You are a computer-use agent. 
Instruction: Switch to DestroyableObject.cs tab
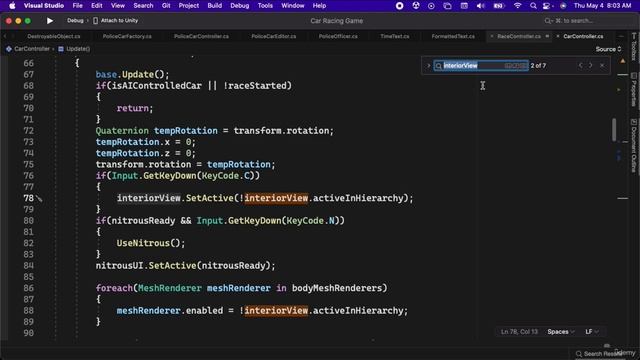(x=54, y=36)
